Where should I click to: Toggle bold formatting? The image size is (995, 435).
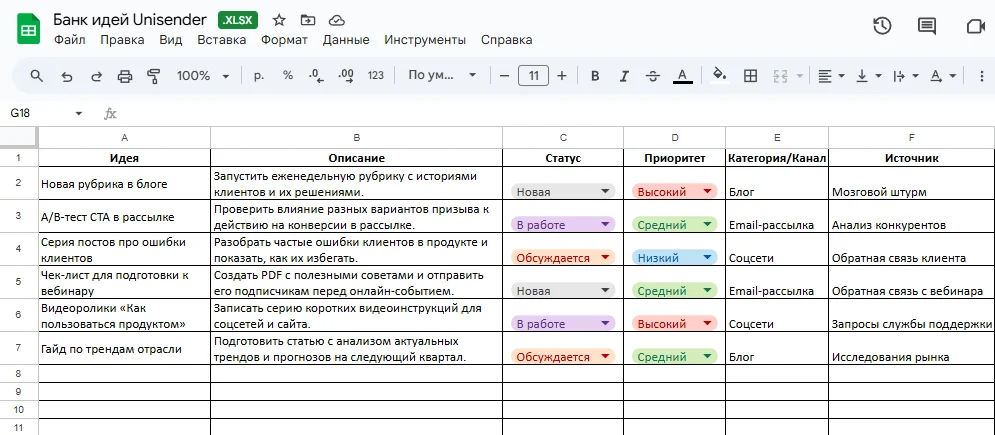click(x=595, y=76)
